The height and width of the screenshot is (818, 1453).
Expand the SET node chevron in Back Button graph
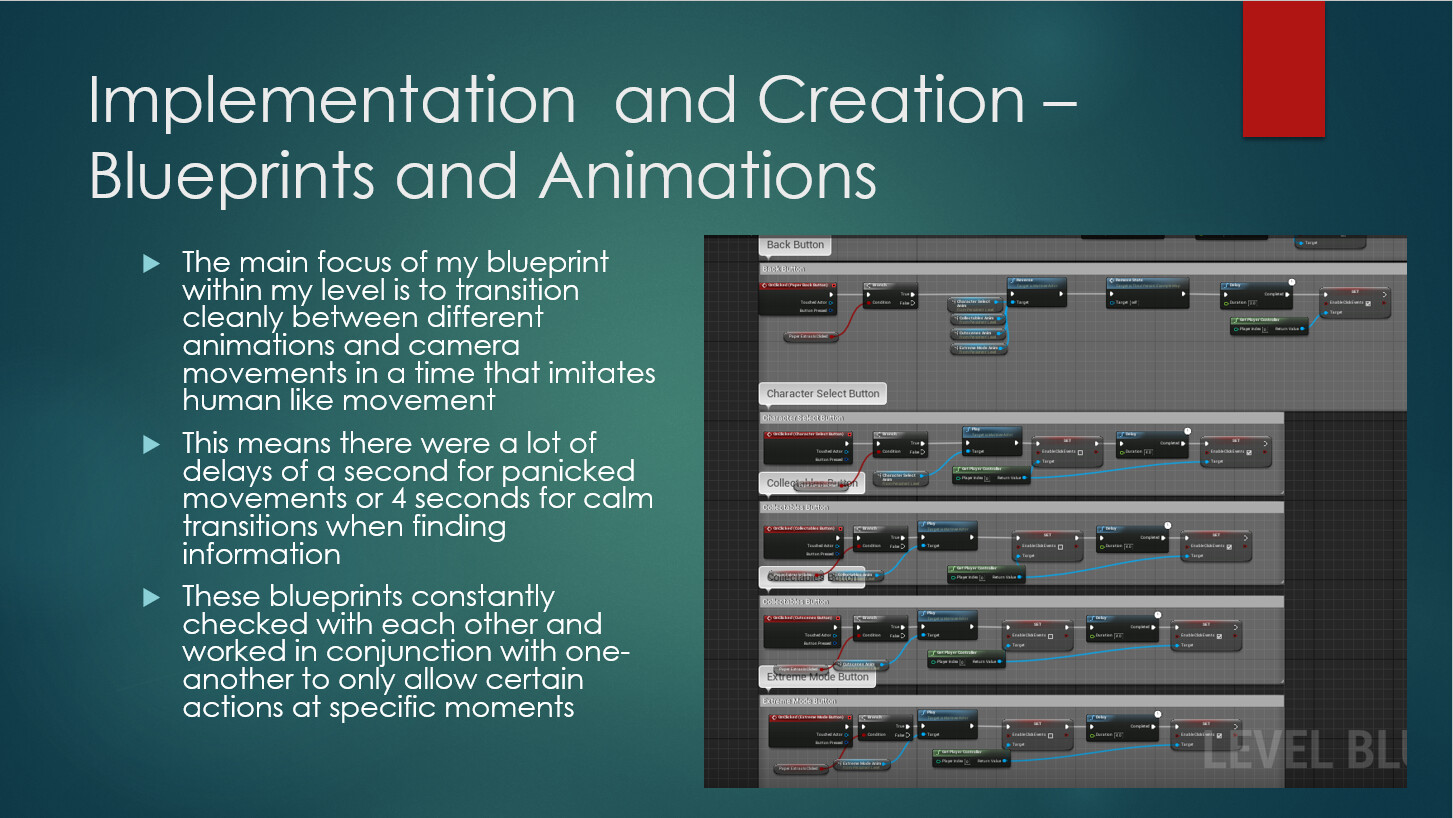[1385, 294]
